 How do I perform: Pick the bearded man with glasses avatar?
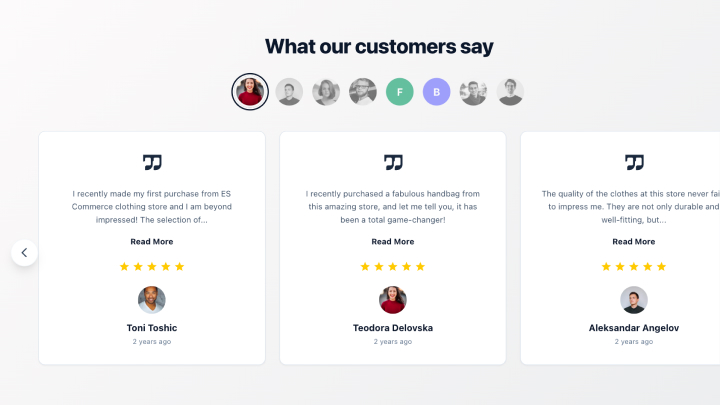(363, 92)
